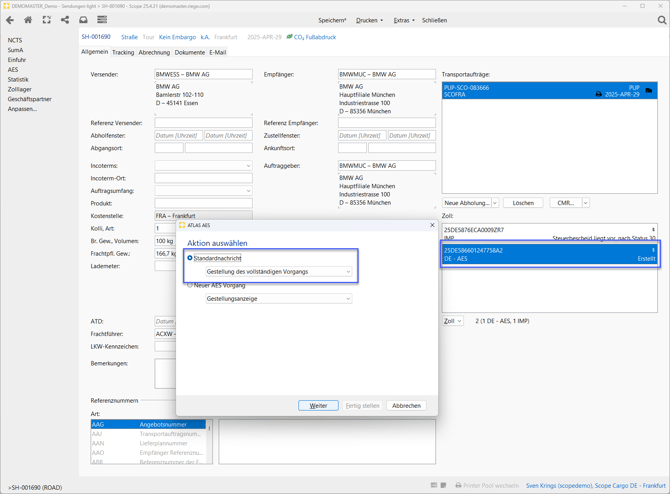
Task: Click Schließen in the top toolbar
Action: [435, 21]
